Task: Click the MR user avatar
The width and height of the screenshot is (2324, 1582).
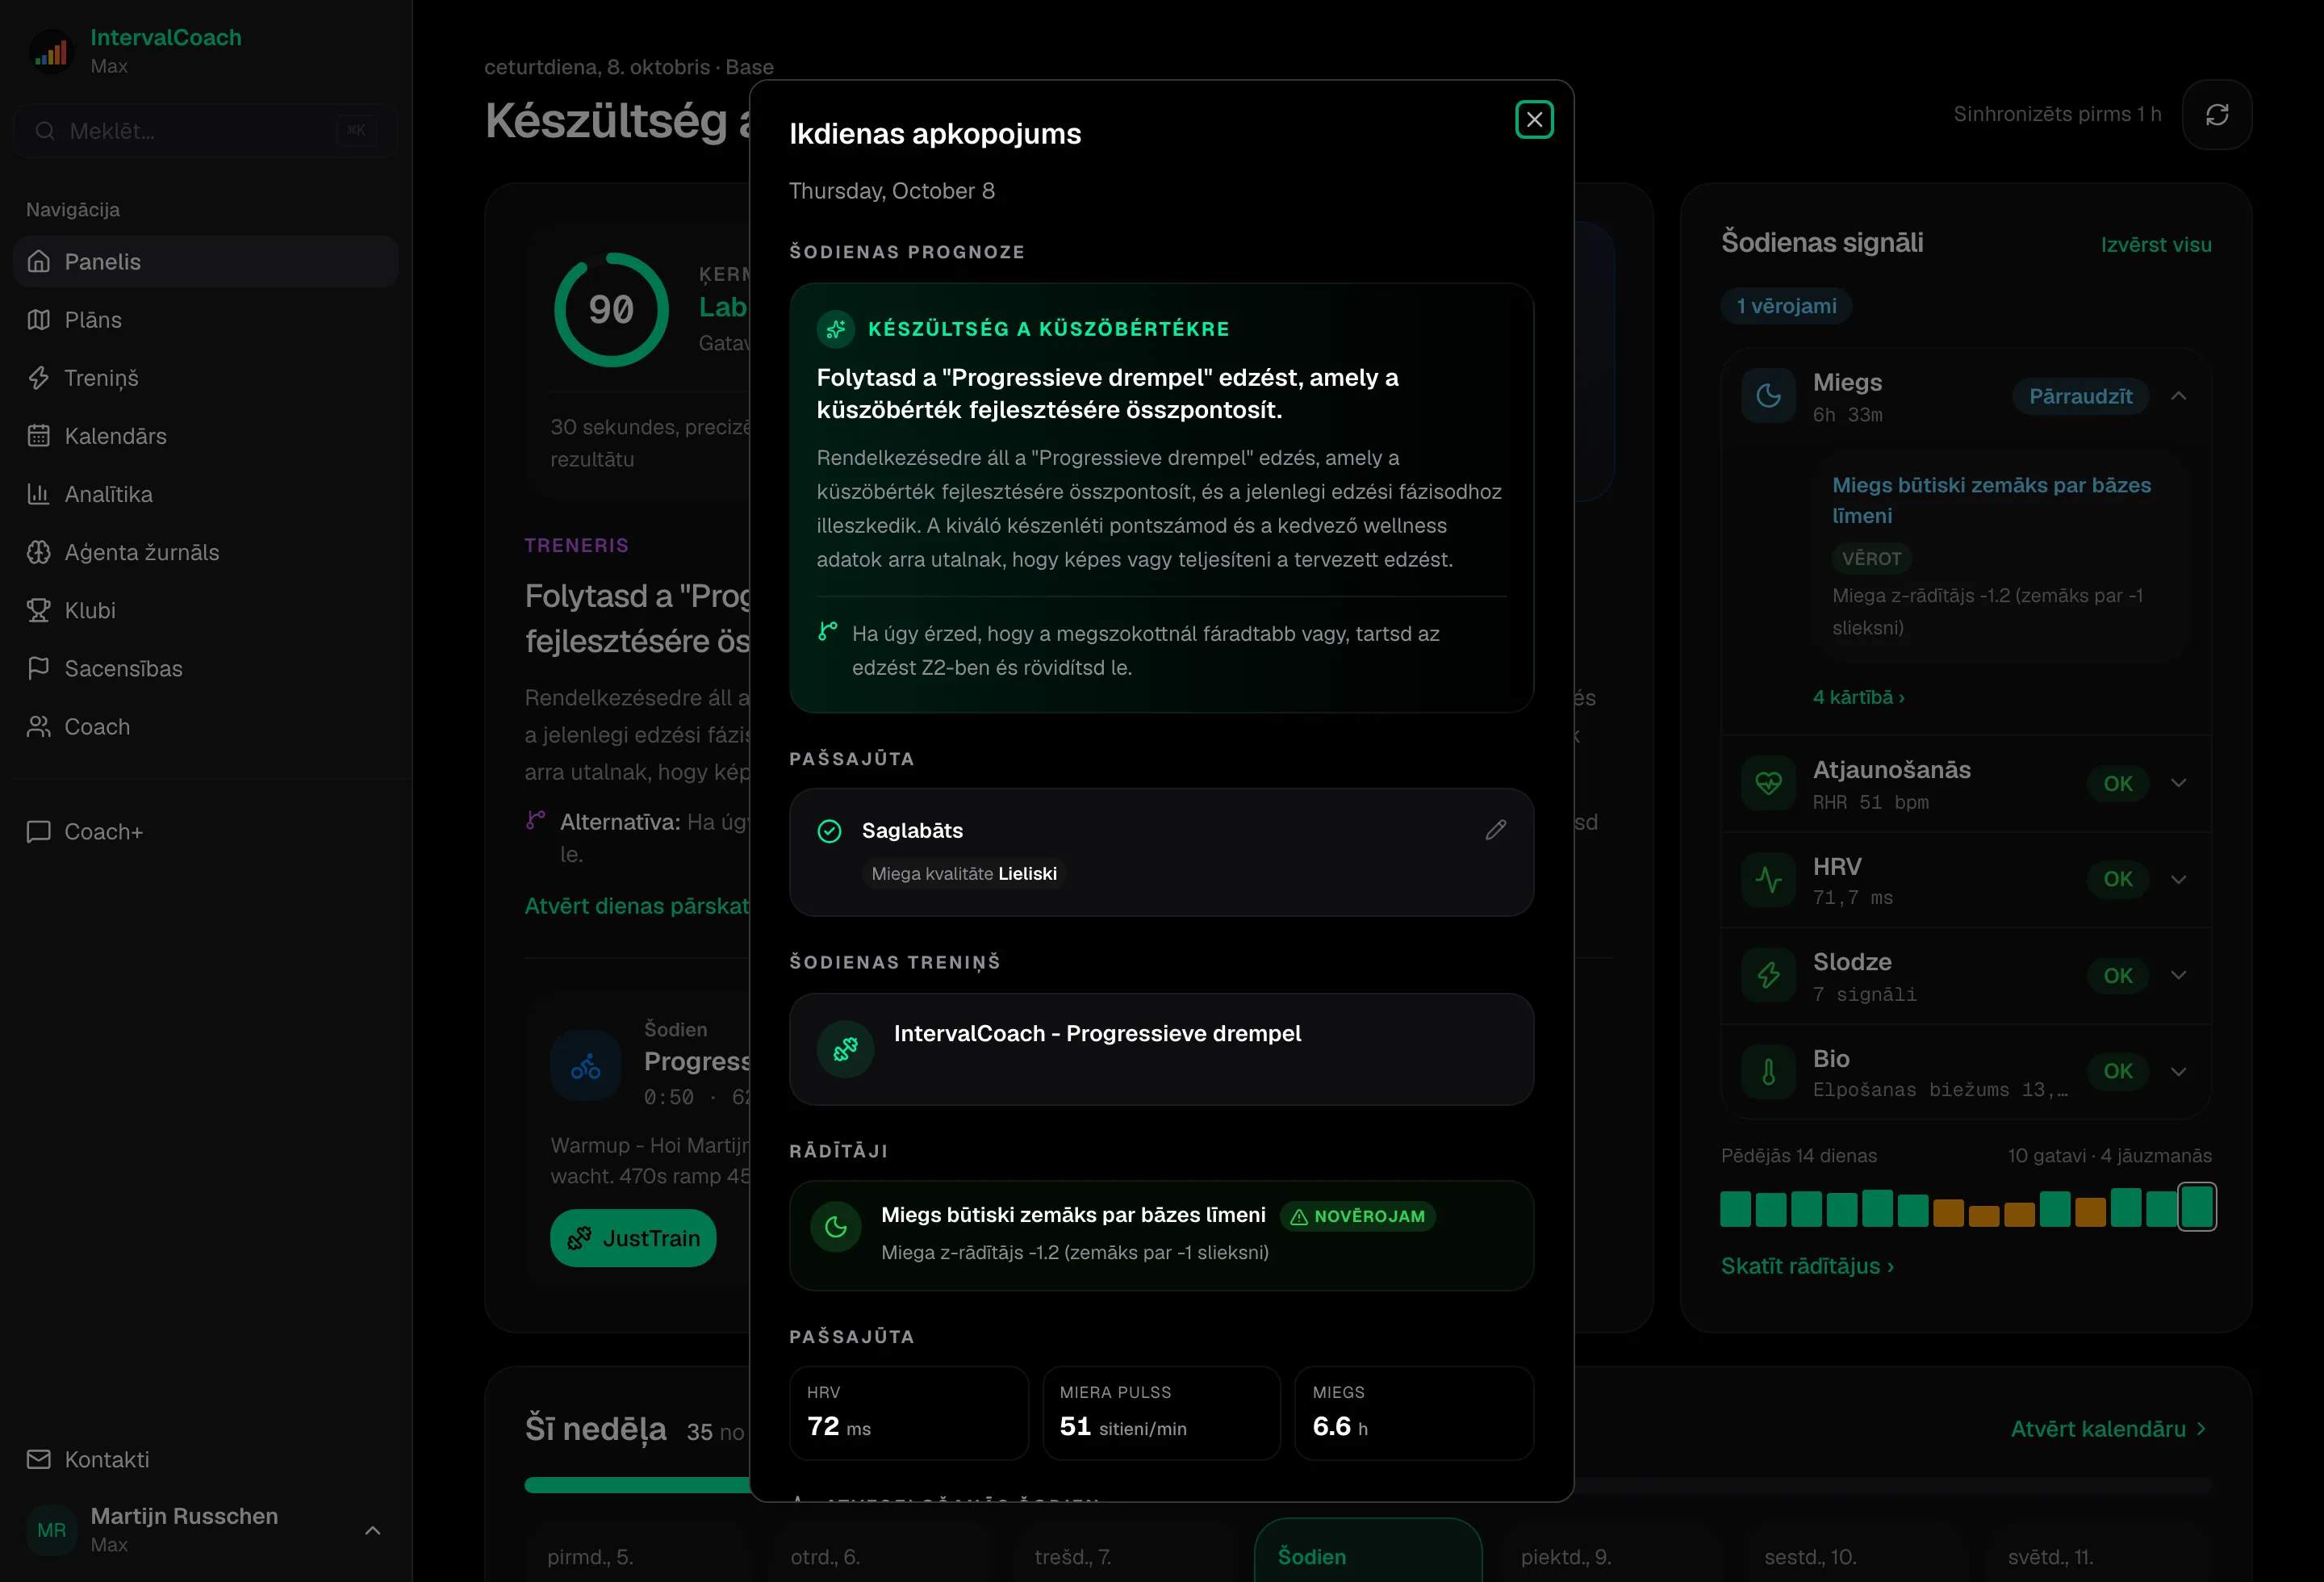Action: point(52,1530)
